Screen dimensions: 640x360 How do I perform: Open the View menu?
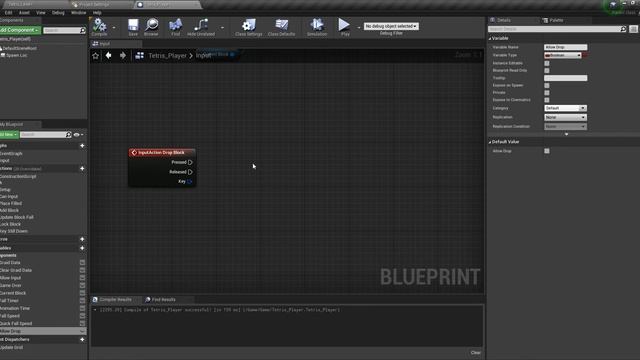click(x=40, y=13)
